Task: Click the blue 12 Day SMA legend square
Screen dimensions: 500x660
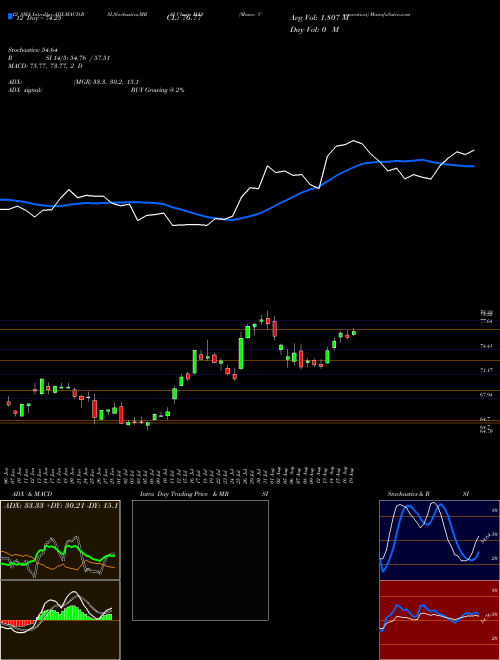Action: 11,17
